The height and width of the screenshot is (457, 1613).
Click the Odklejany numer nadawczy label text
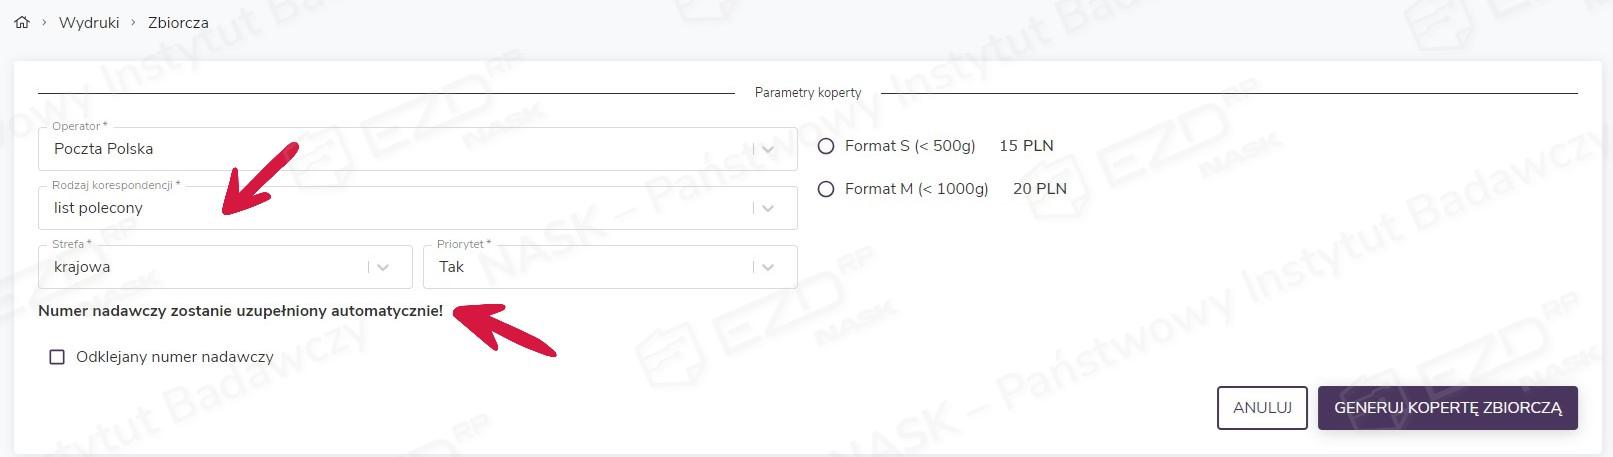[x=175, y=357]
